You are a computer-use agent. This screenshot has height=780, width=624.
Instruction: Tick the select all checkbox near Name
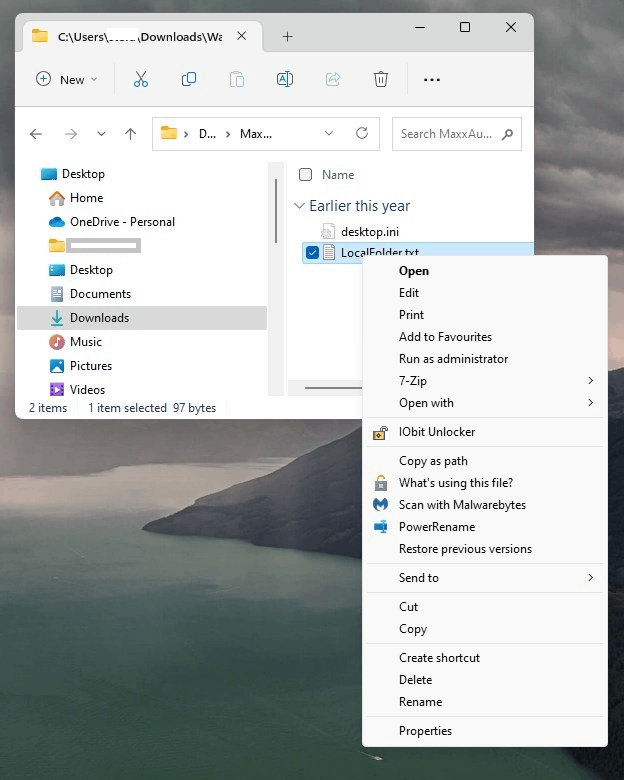coord(305,175)
